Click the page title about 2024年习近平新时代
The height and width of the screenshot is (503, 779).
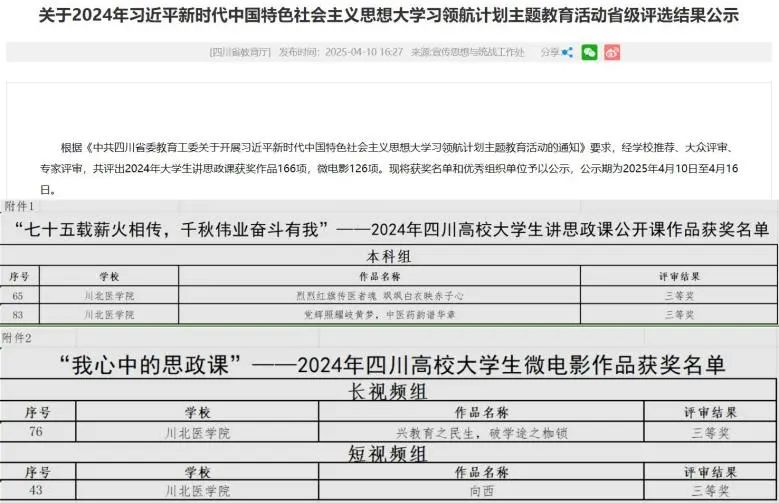tap(389, 16)
